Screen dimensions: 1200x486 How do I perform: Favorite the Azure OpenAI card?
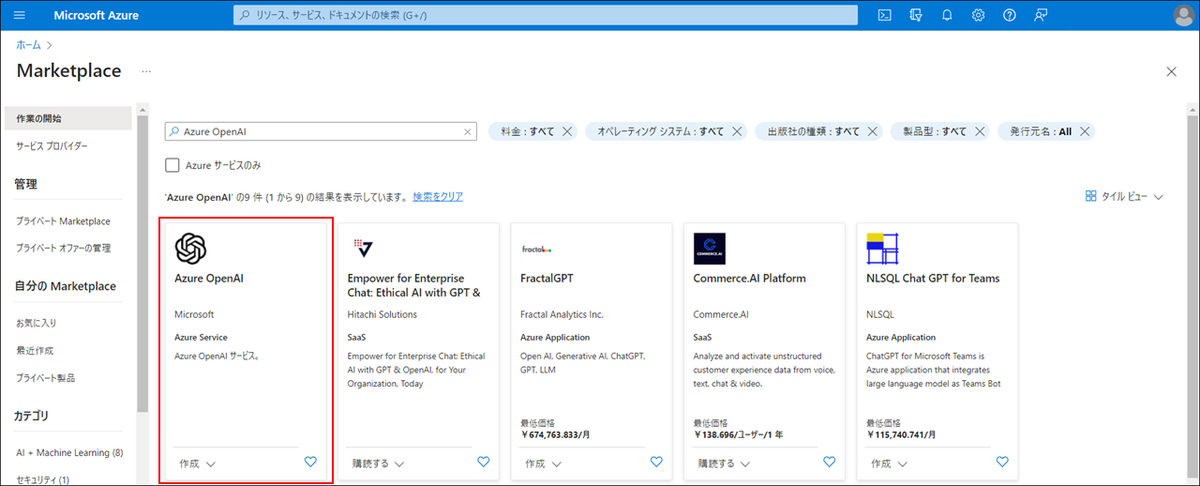310,462
